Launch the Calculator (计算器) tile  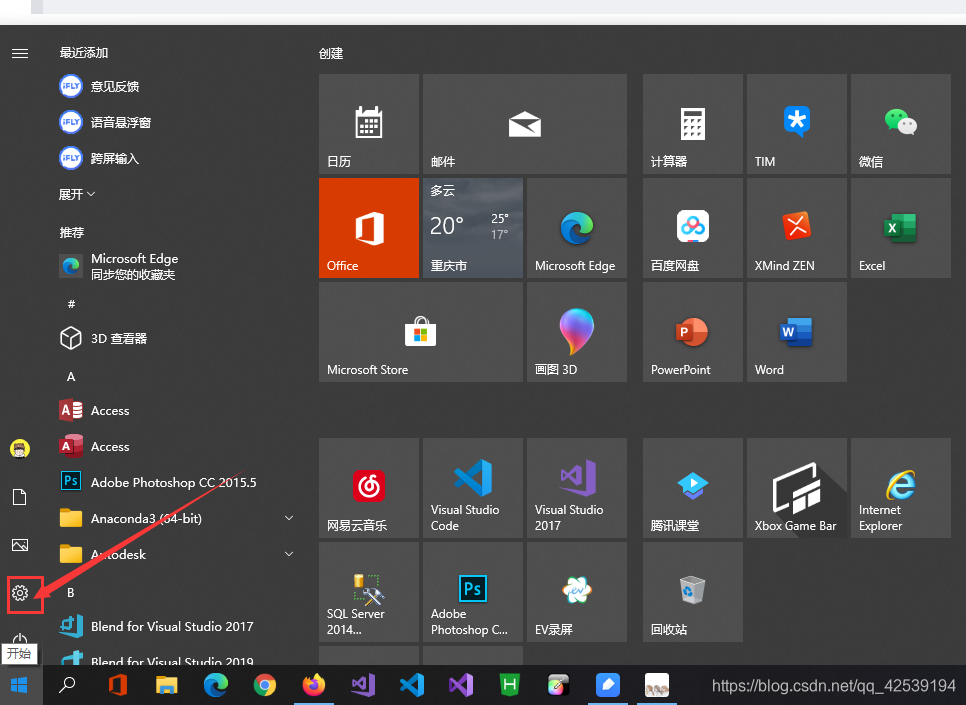[x=692, y=124]
